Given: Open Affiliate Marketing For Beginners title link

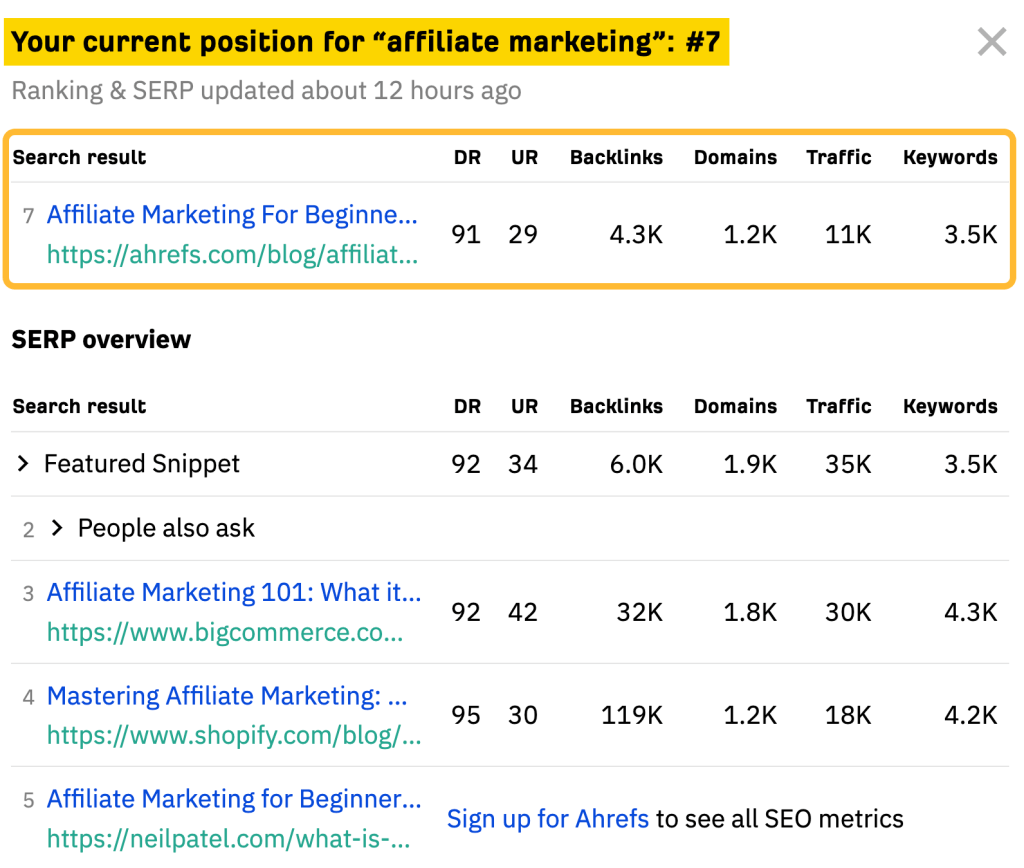Looking at the screenshot, I should pyautogui.click(x=232, y=215).
